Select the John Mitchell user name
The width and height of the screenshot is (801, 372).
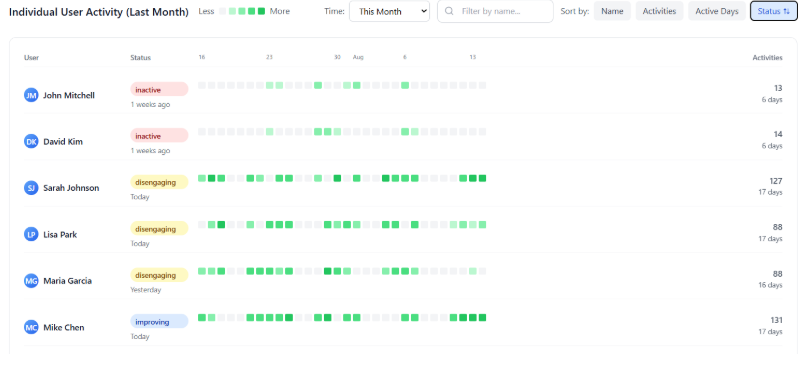coord(69,95)
